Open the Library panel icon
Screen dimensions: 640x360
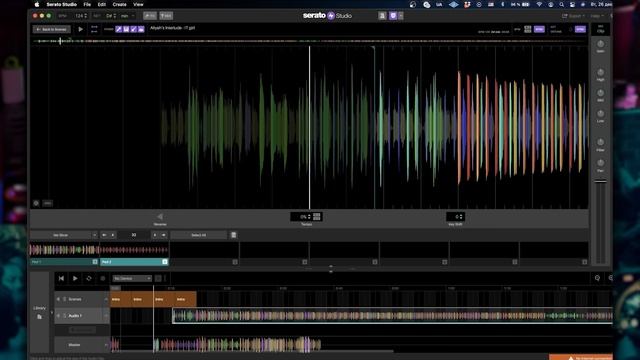tap(40, 317)
